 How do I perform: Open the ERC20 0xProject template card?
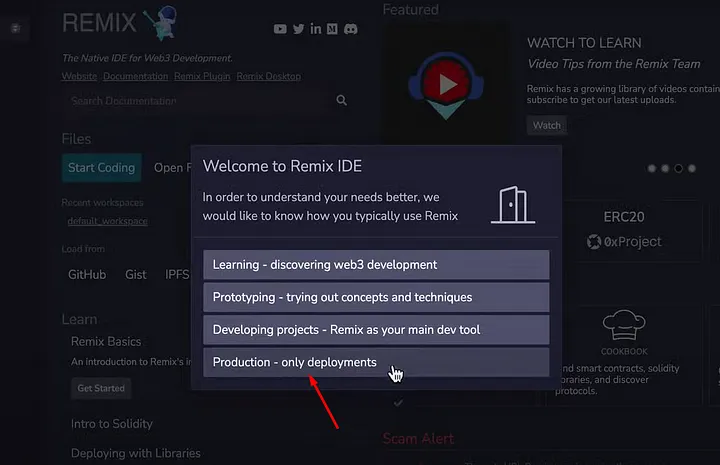coord(631,231)
